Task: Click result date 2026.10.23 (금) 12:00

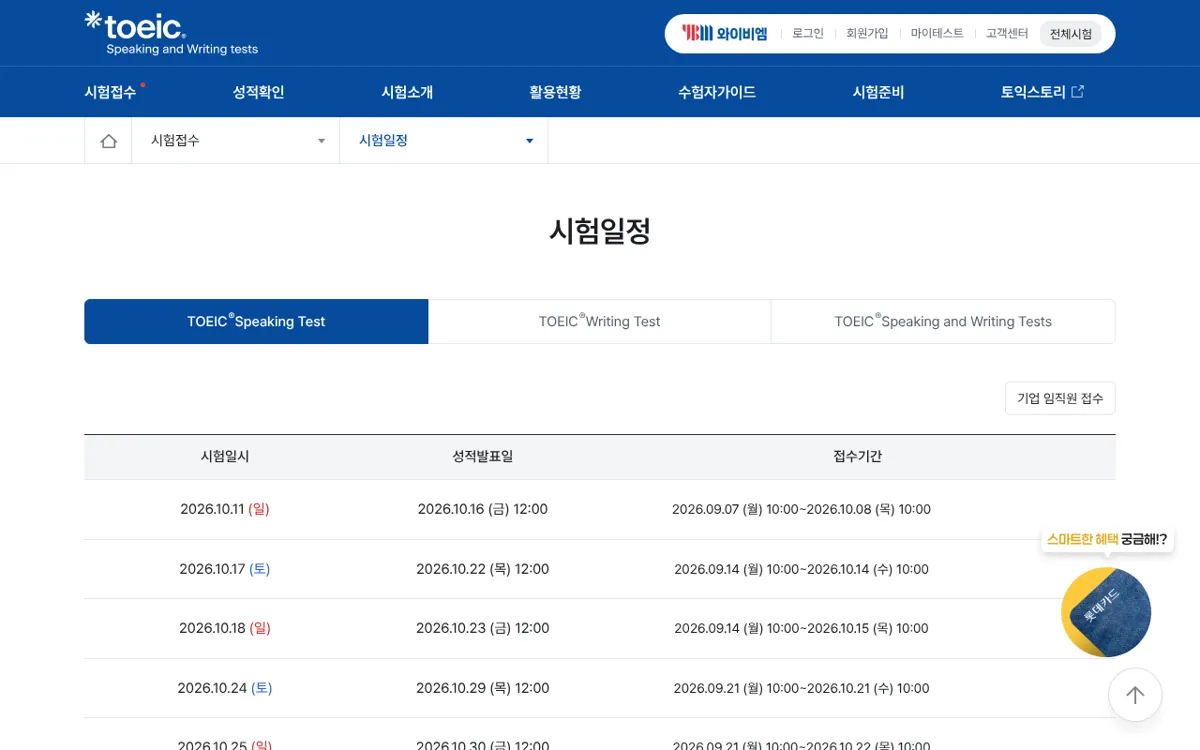Action: pyautogui.click(x=483, y=628)
